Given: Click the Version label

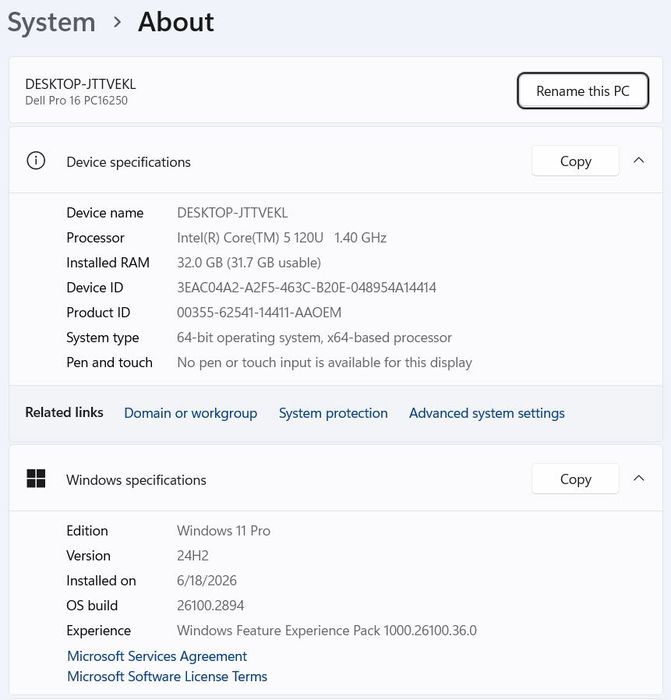Looking at the screenshot, I should coord(88,555).
